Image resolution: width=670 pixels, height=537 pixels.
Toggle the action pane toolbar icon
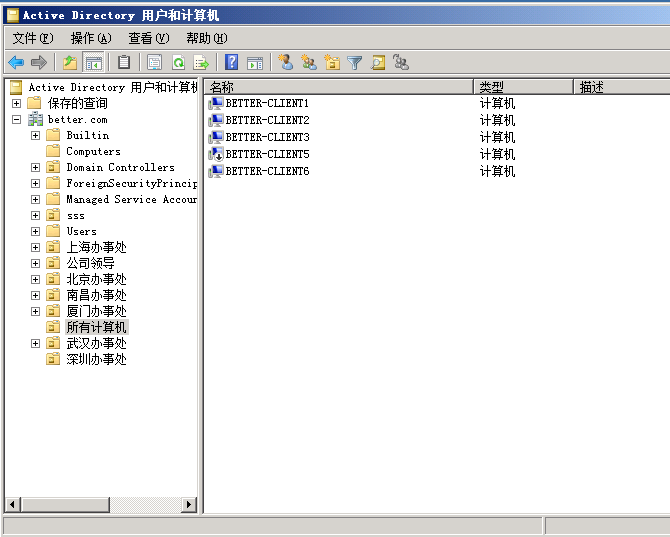tap(255, 63)
